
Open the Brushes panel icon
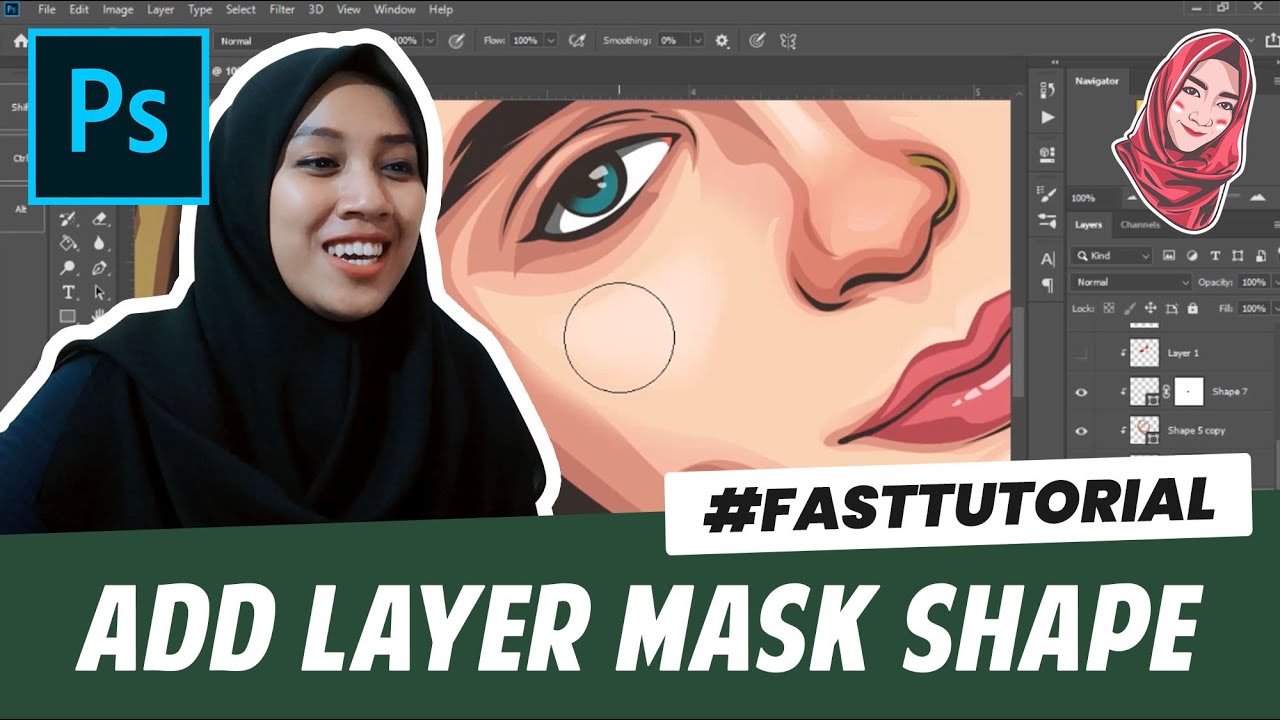(1047, 220)
